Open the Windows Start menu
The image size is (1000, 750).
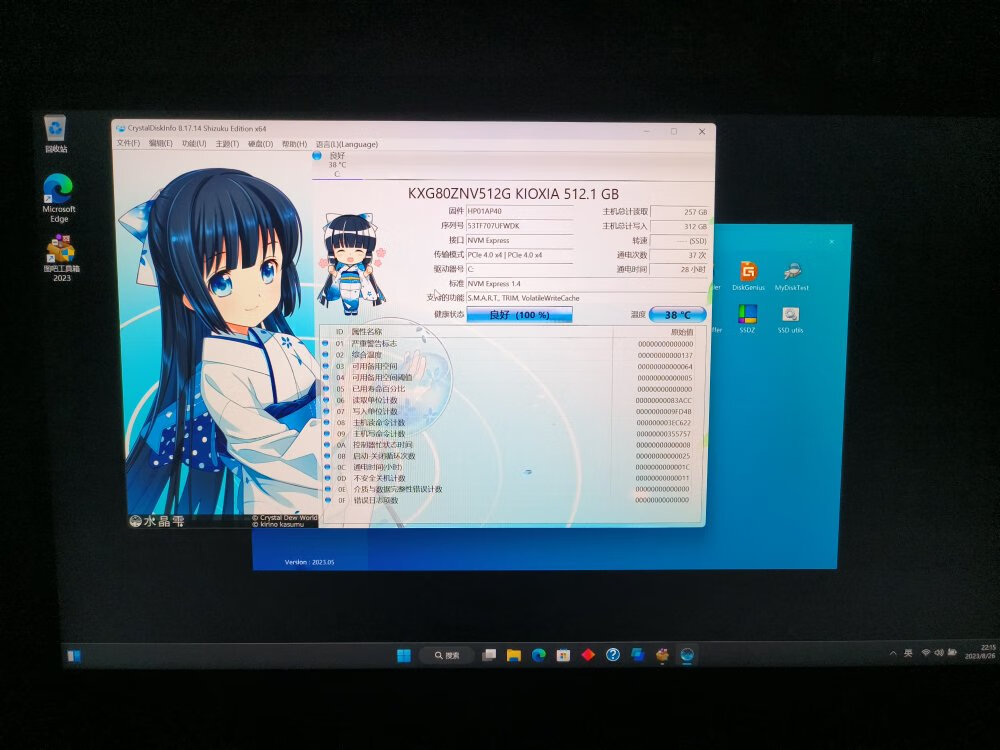click(x=404, y=655)
